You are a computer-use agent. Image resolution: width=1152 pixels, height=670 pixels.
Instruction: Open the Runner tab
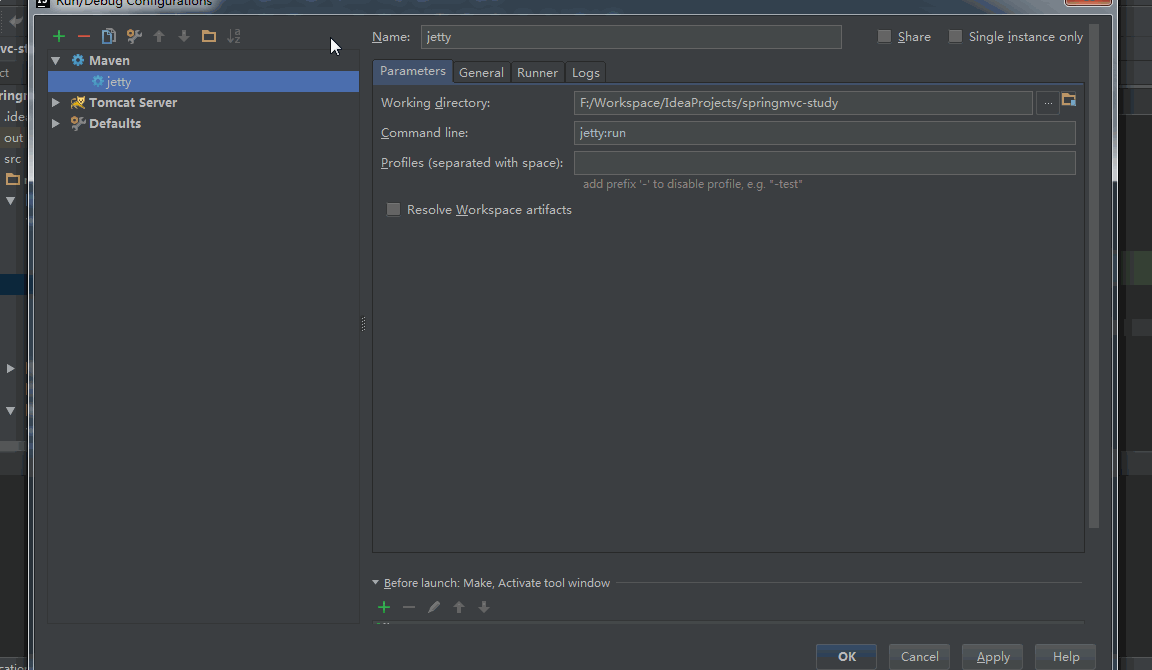[537, 73]
